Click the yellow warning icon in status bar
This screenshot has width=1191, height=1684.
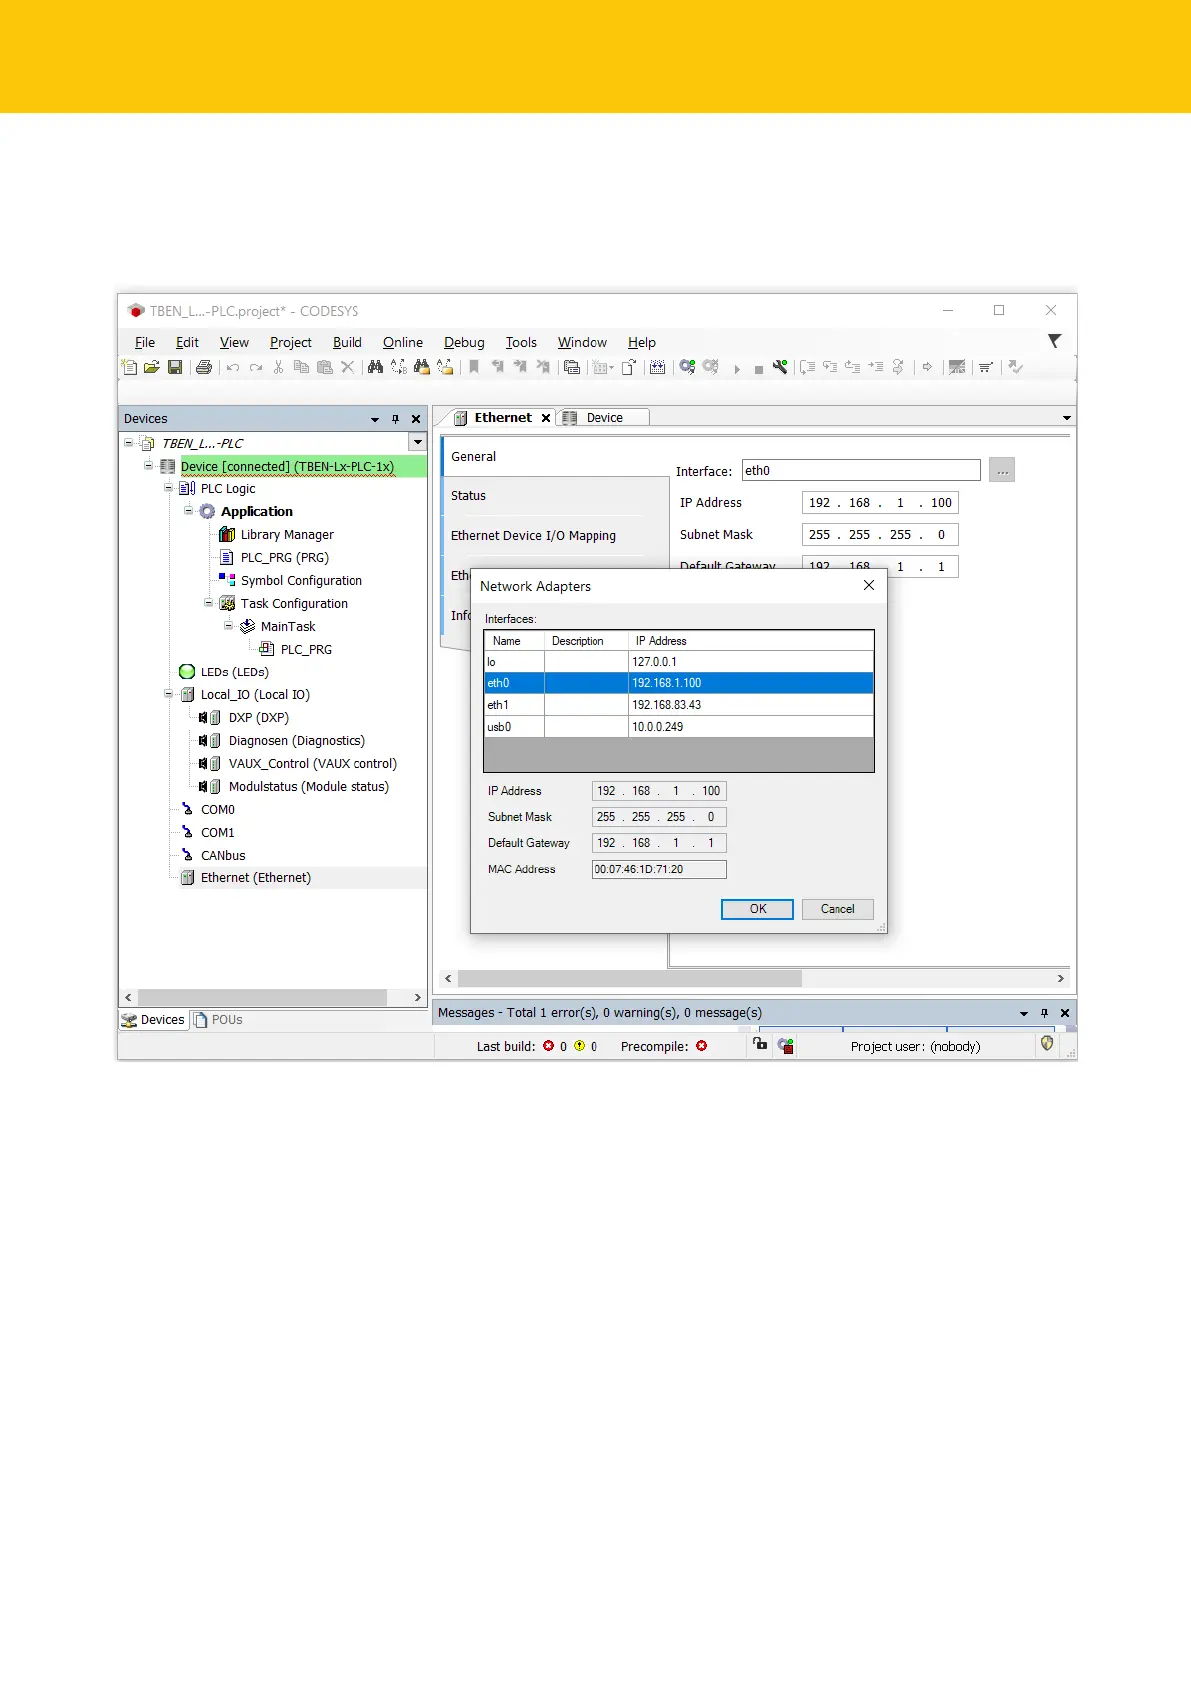point(579,1046)
